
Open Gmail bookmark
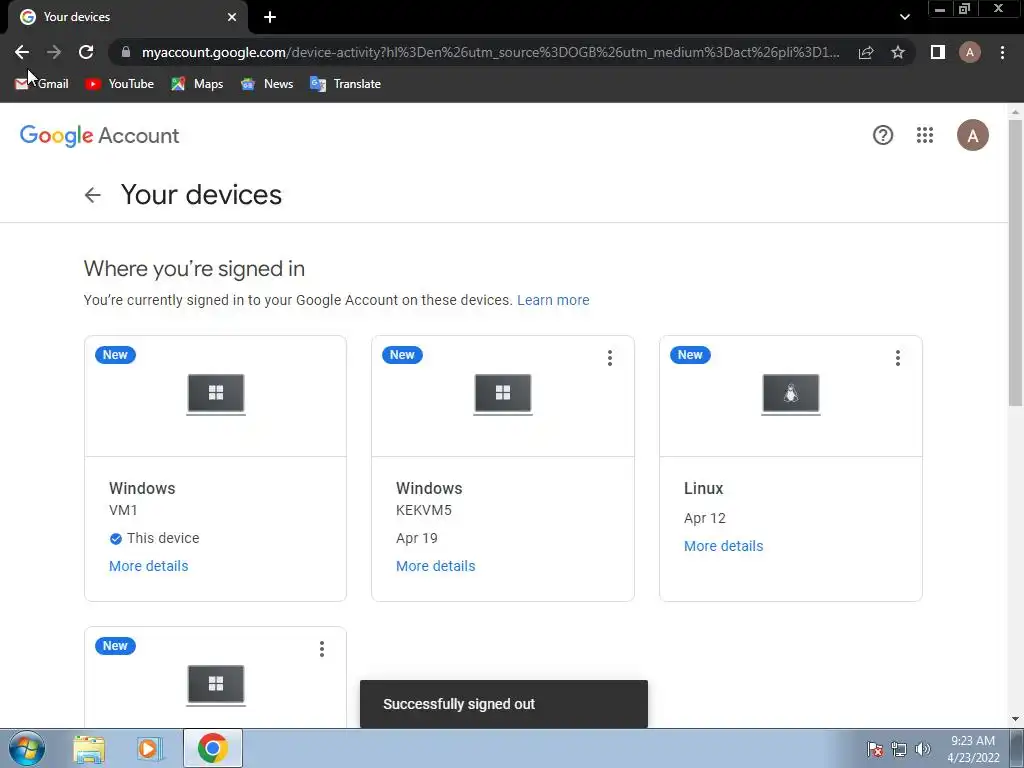(x=42, y=84)
